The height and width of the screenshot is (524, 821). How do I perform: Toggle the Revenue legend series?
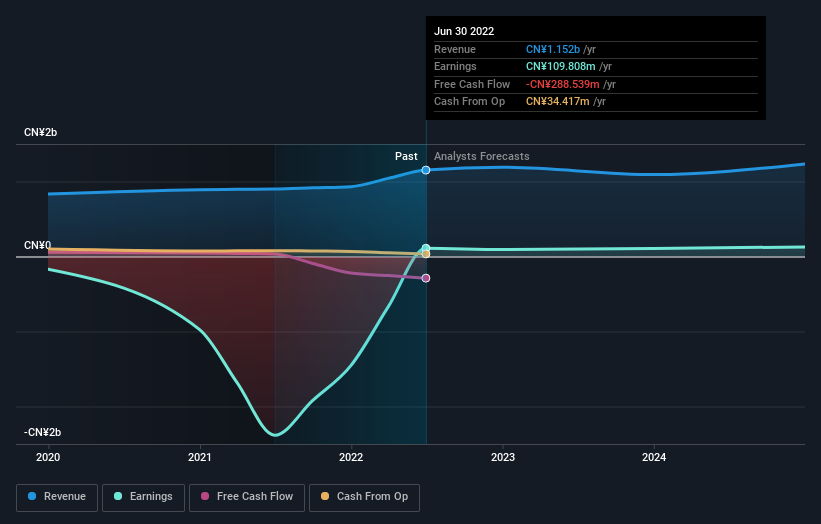(x=57, y=497)
